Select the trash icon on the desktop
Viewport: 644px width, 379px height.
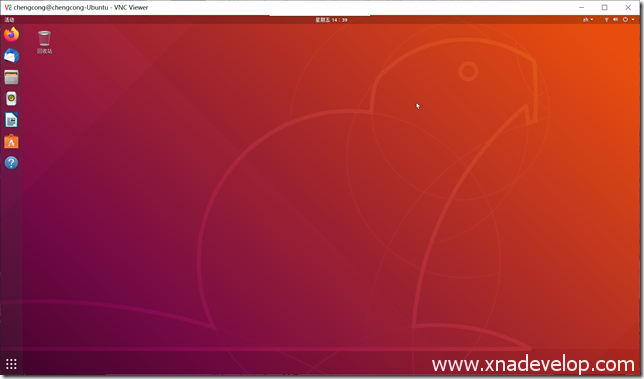[x=44, y=42]
